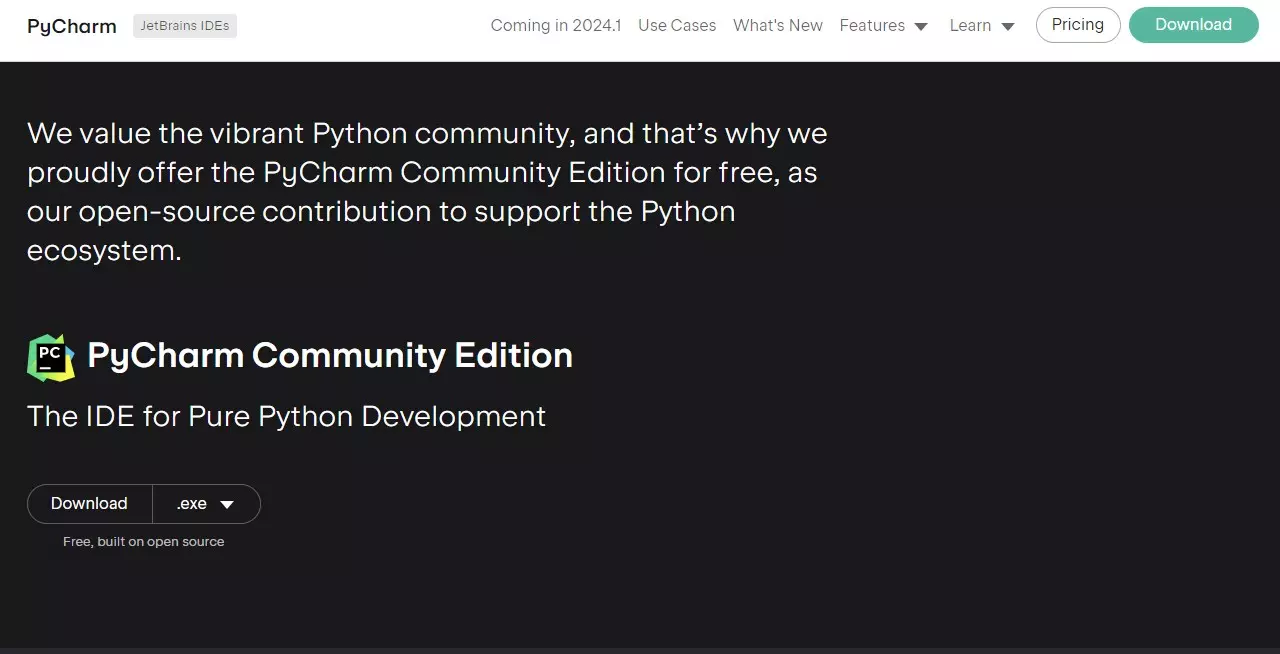Click the JetBrains IDEs badge
This screenshot has width=1280, height=654.
[x=185, y=26]
